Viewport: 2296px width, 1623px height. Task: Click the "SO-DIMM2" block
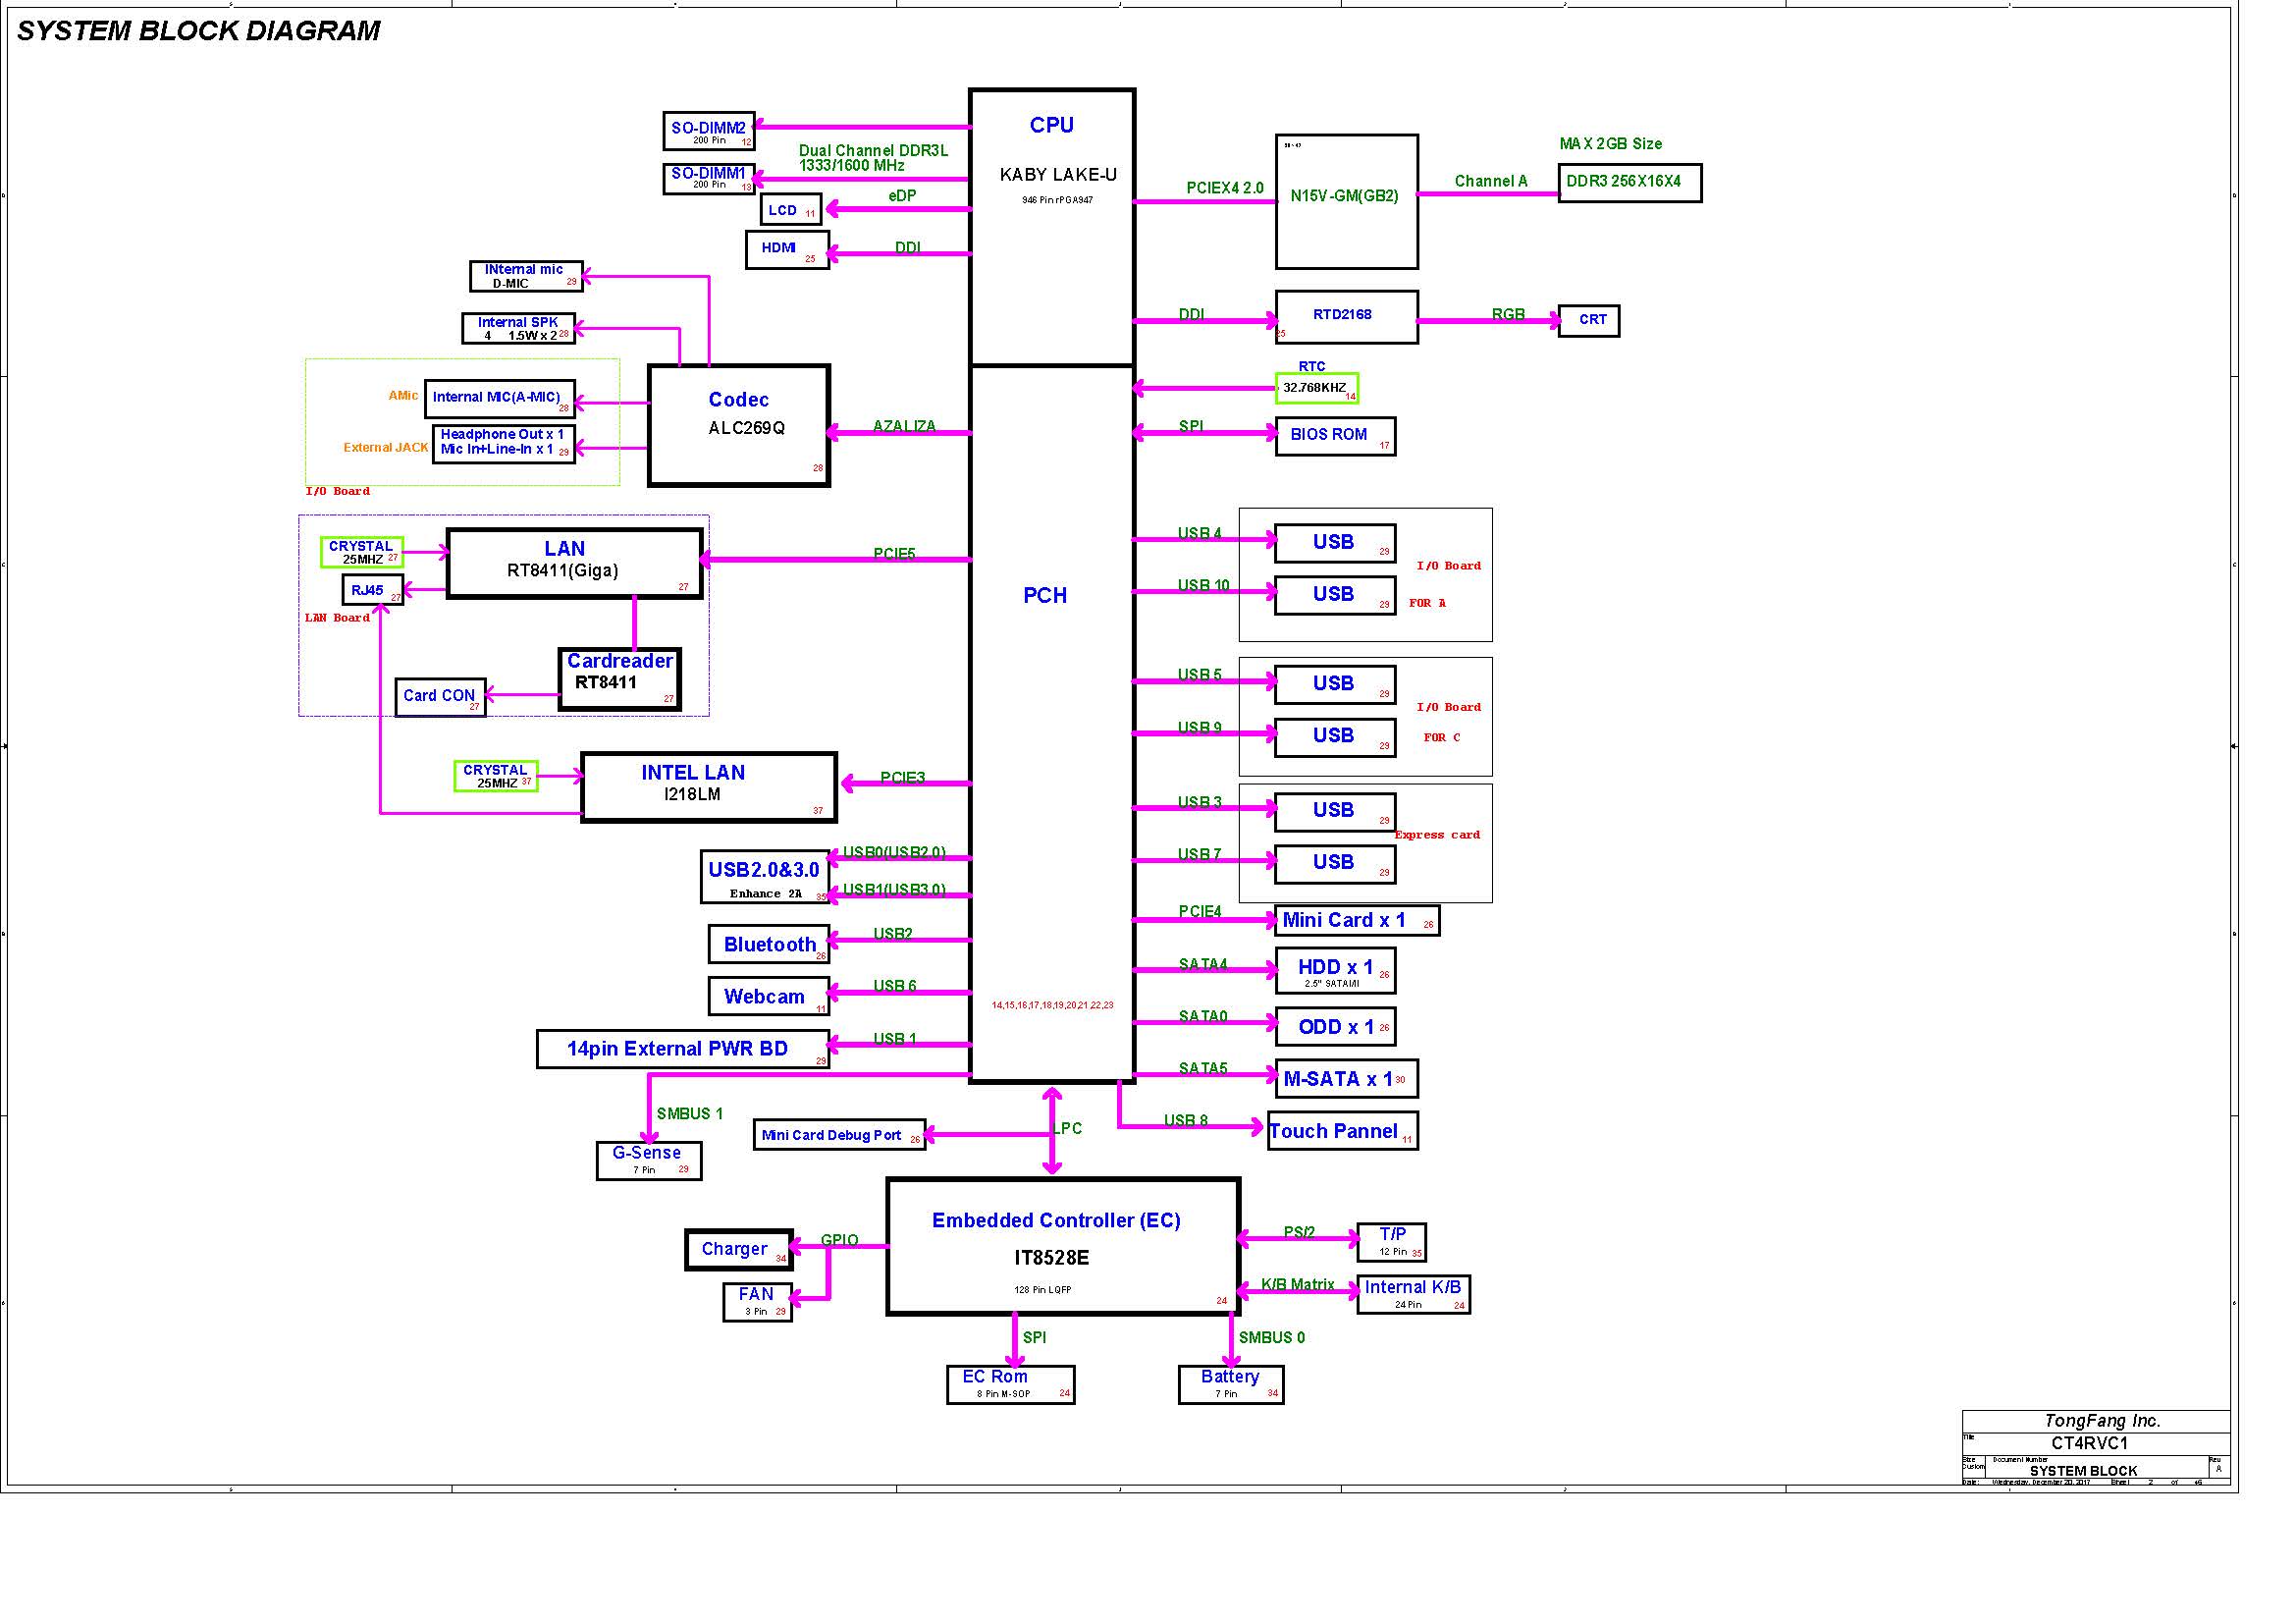point(709,132)
